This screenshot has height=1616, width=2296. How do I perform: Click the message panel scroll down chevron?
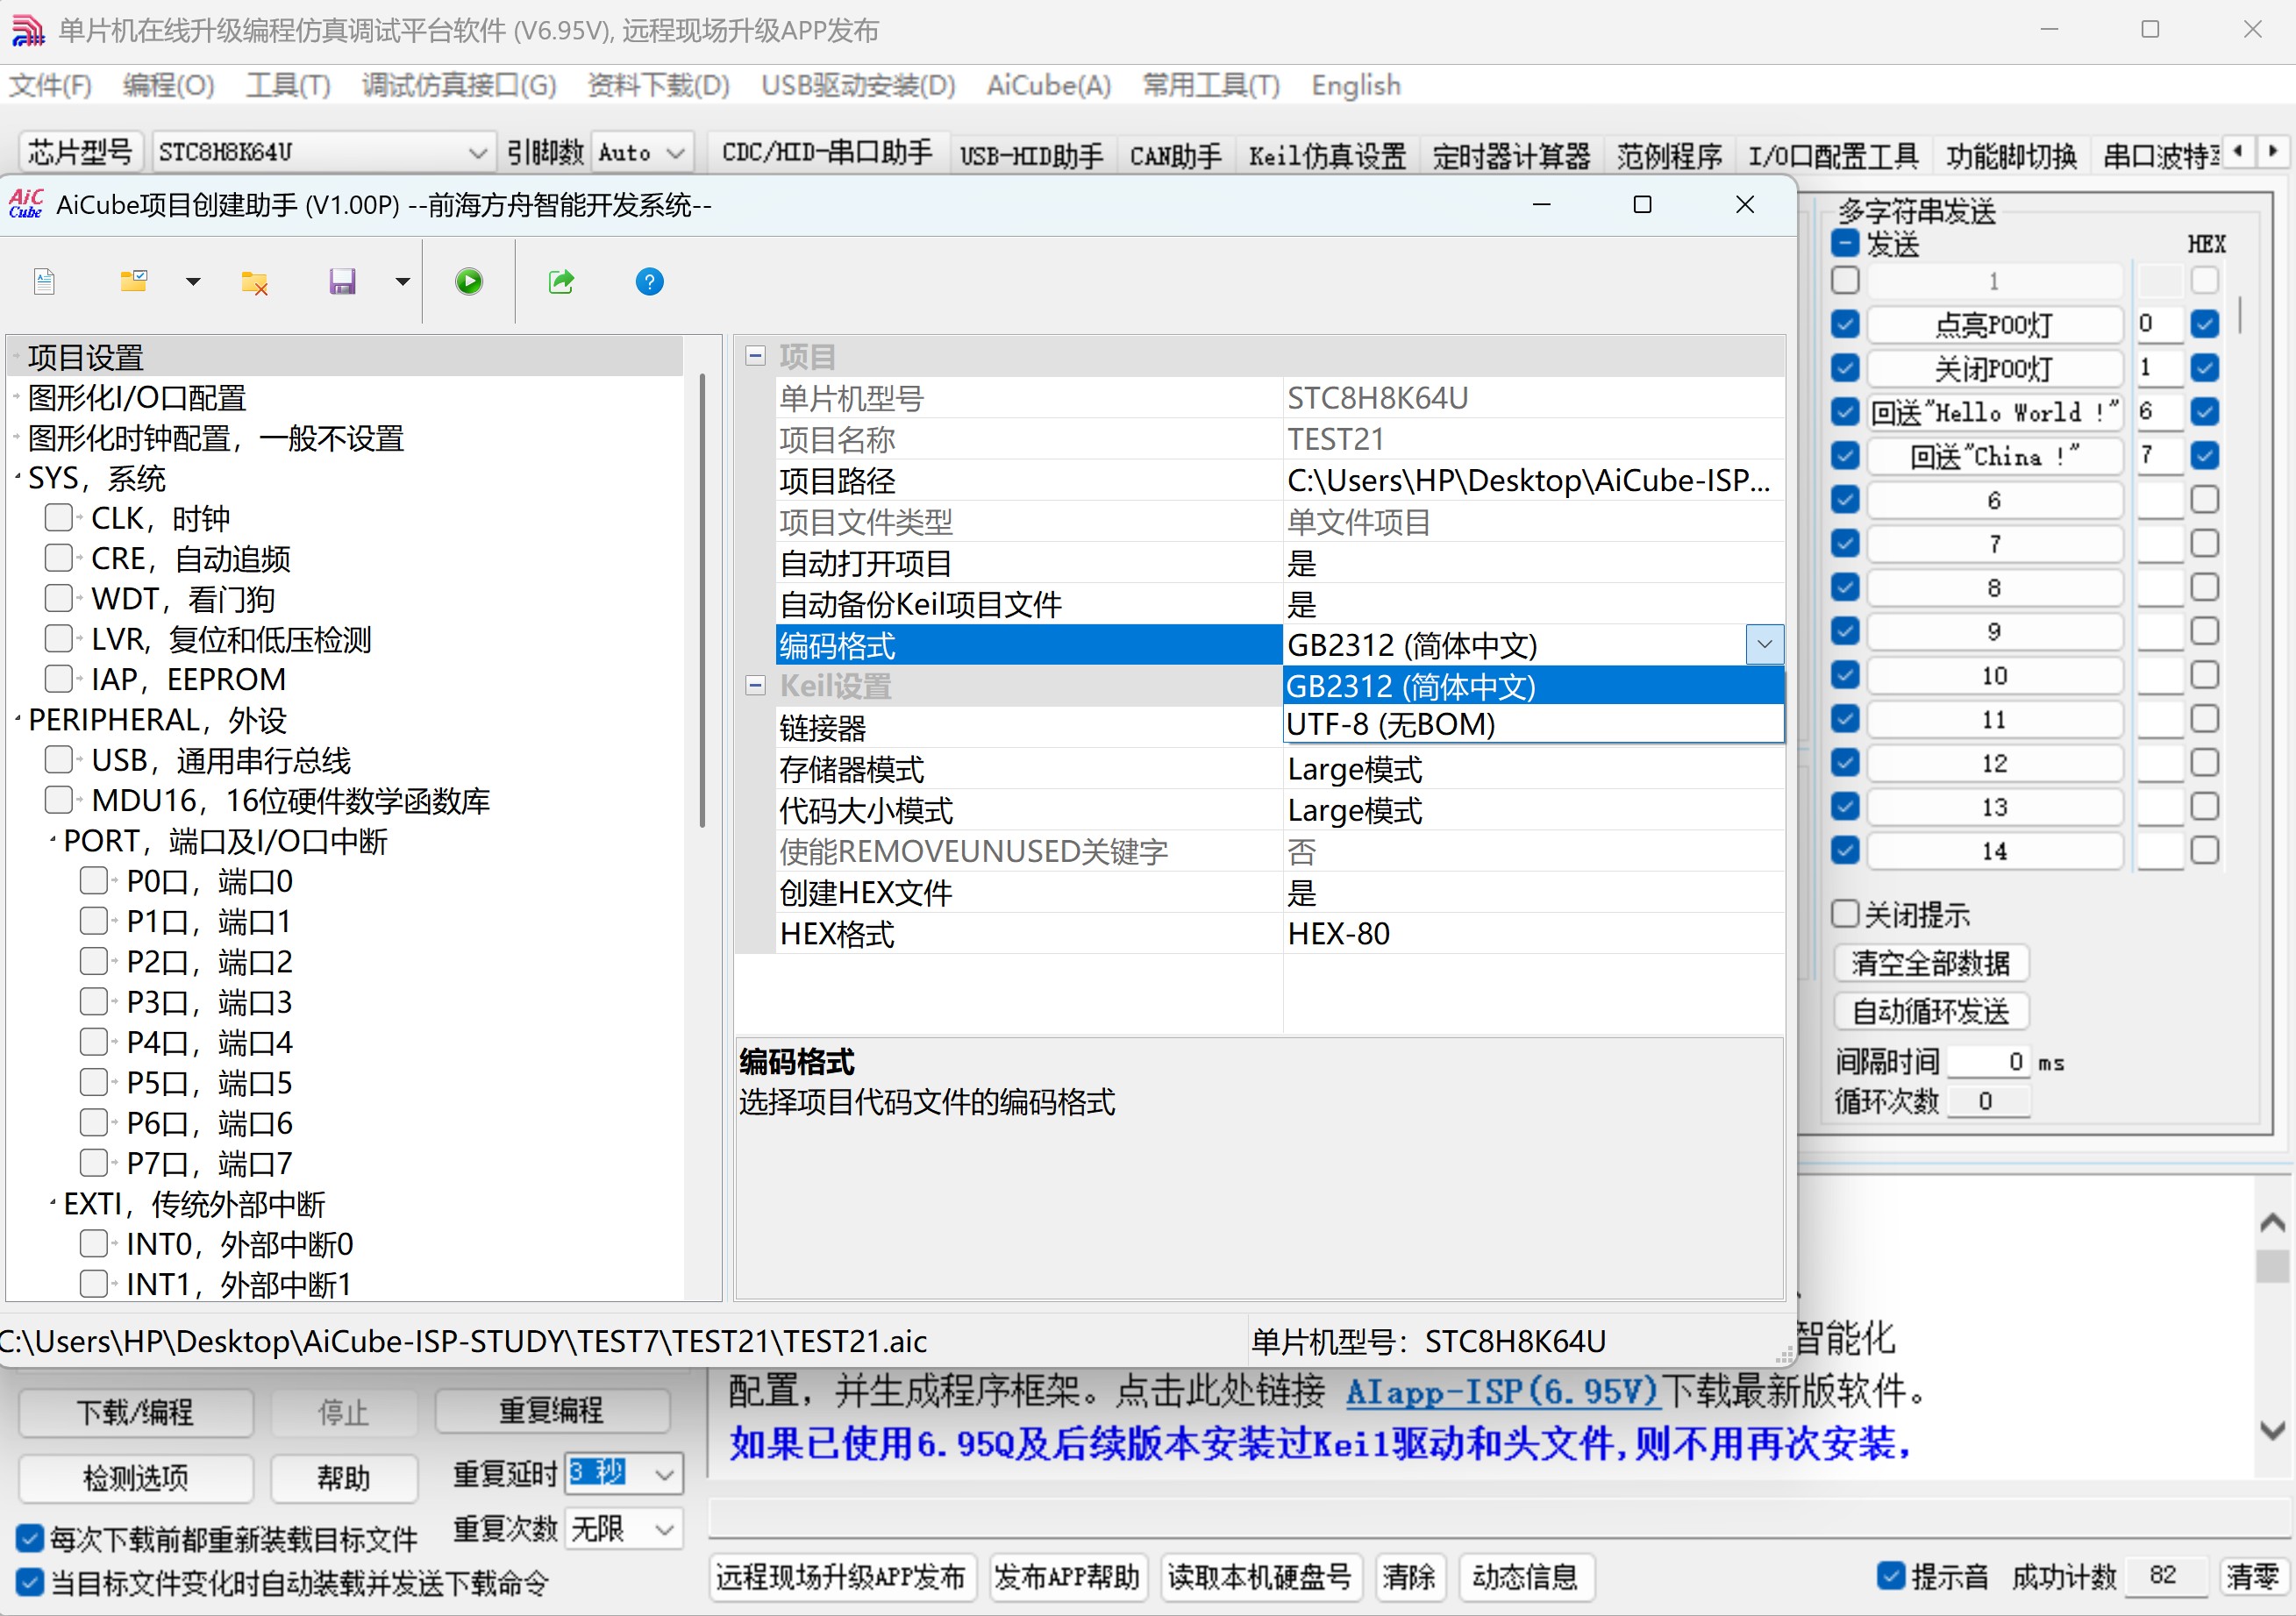point(2272,1430)
